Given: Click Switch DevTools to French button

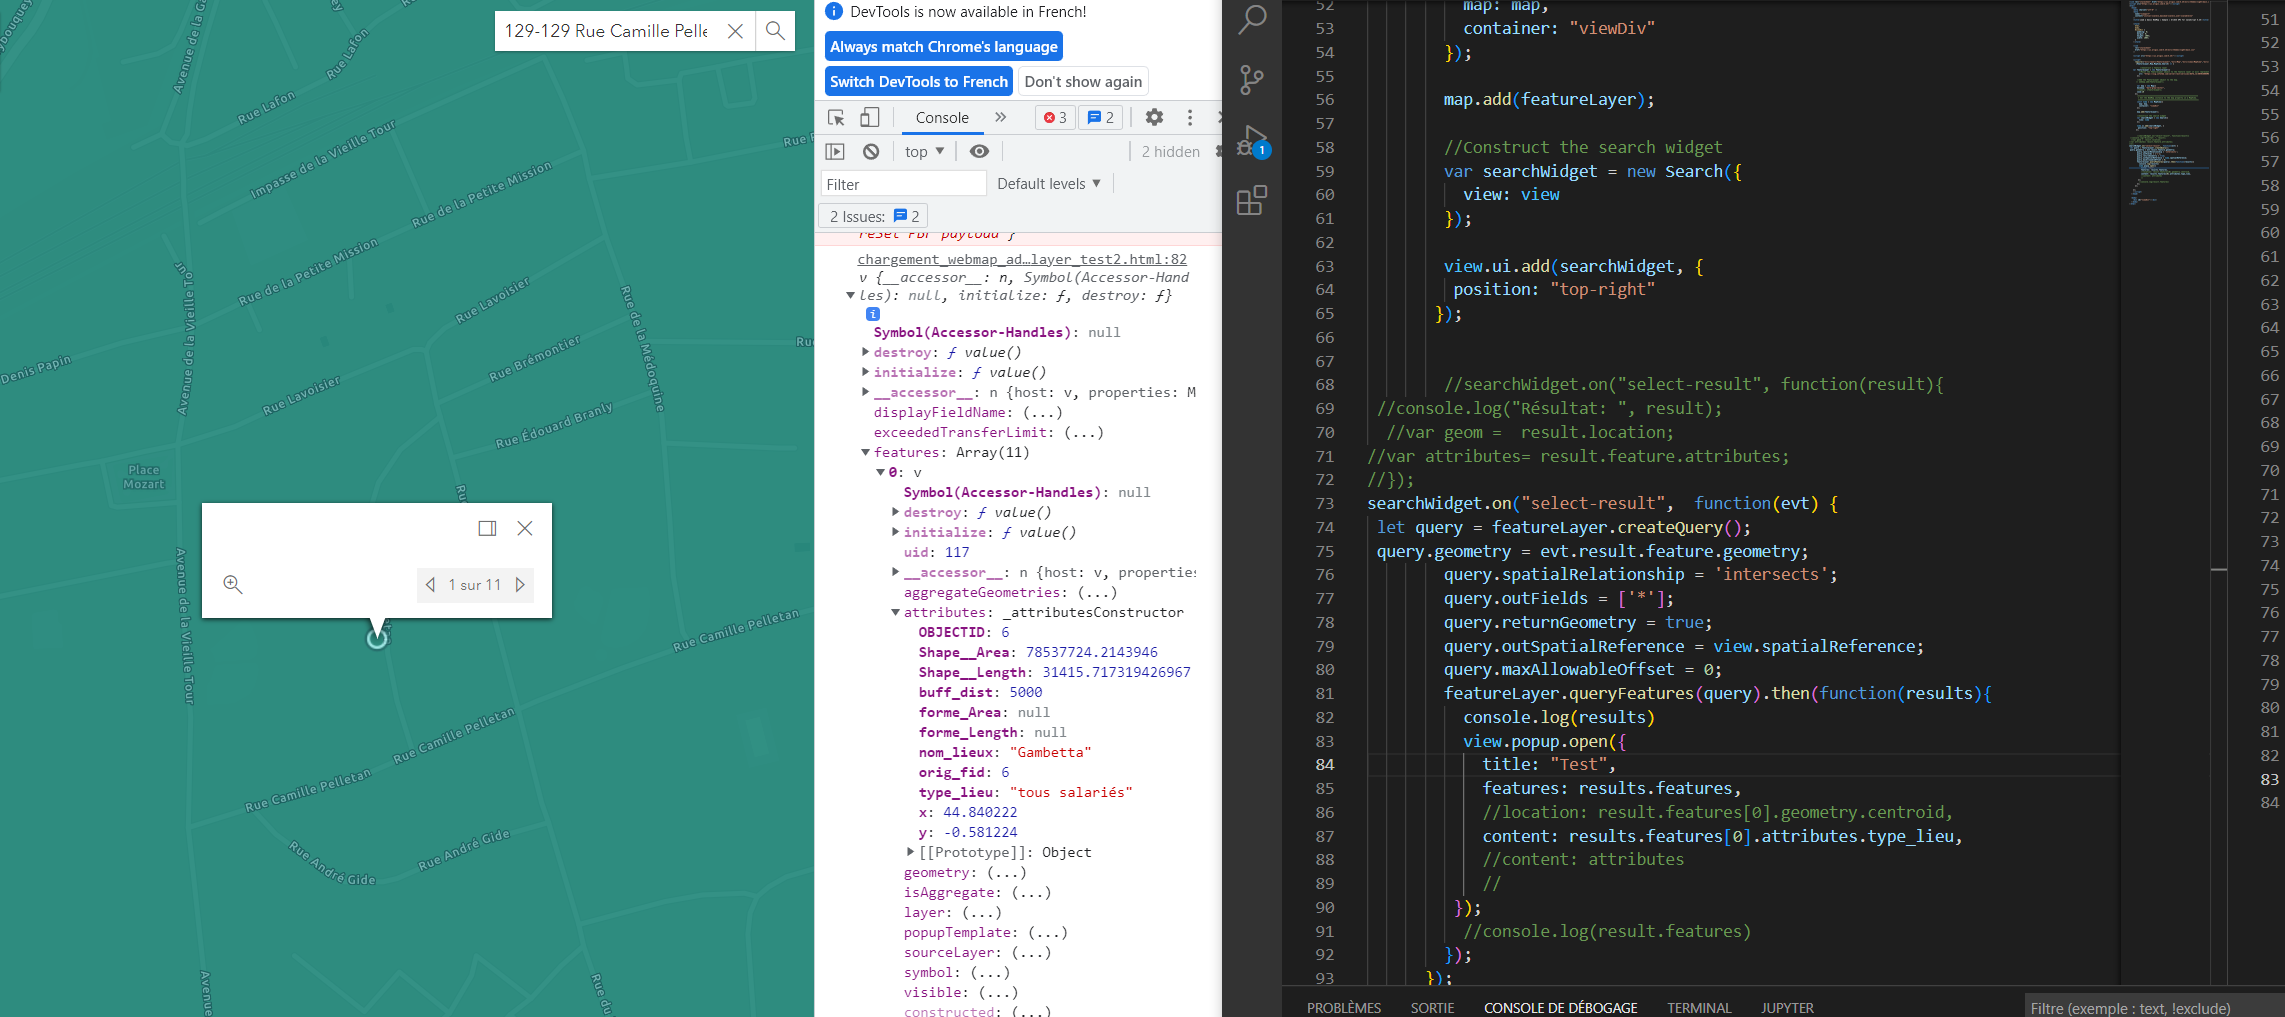Looking at the screenshot, I should 918,81.
